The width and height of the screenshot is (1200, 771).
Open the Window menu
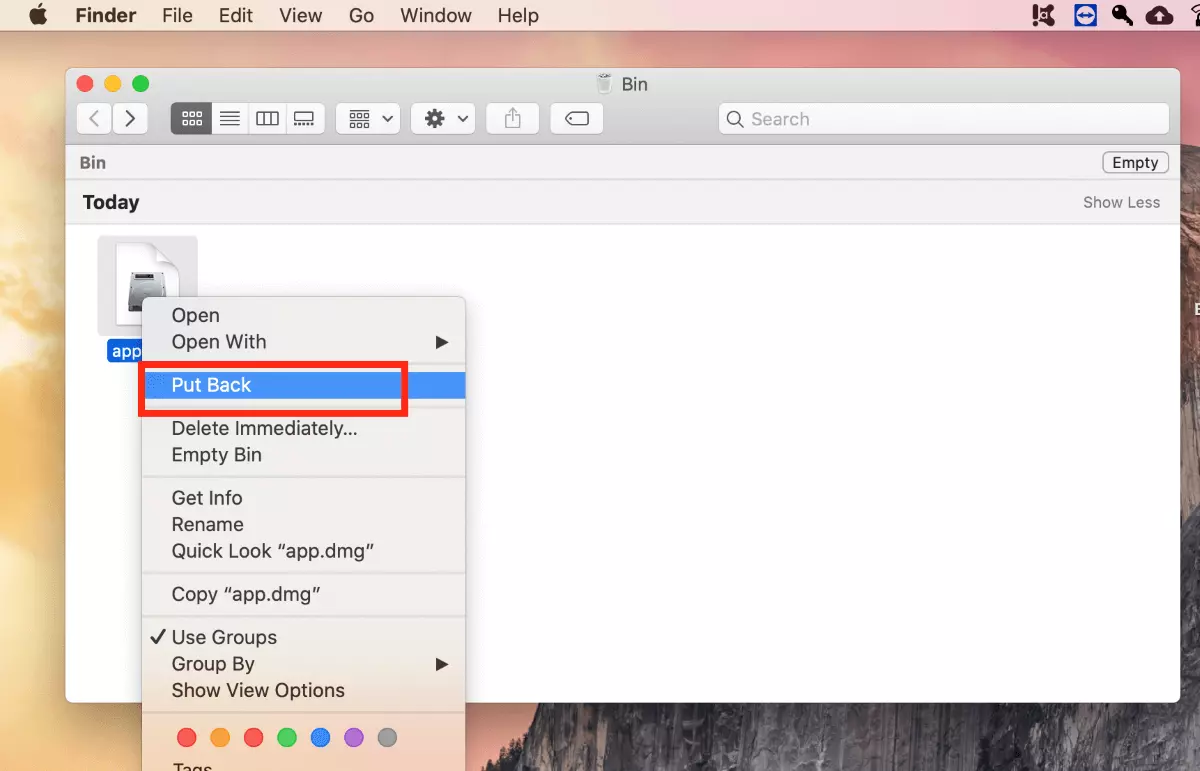click(436, 15)
